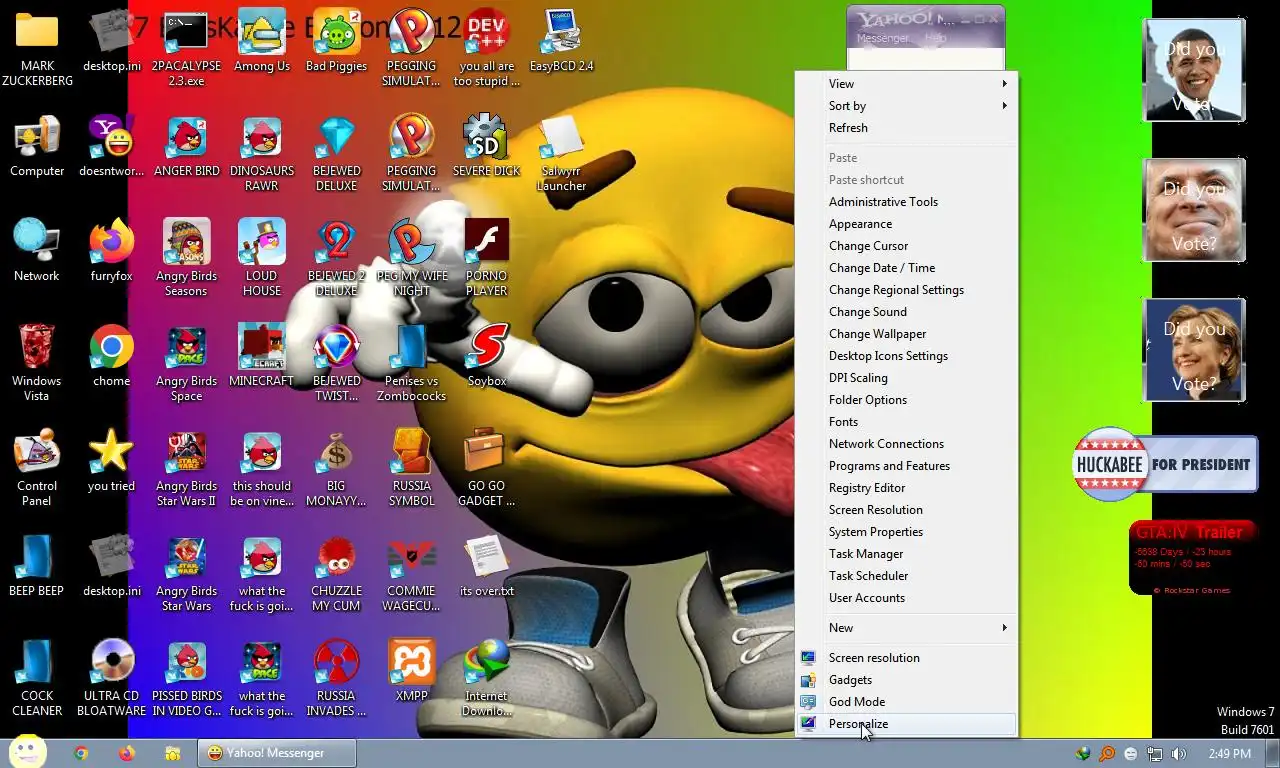Viewport: 1280px width, 768px height.
Task: Launch the BEEP BEEP desktop shortcut
Action: (x=37, y=567)
